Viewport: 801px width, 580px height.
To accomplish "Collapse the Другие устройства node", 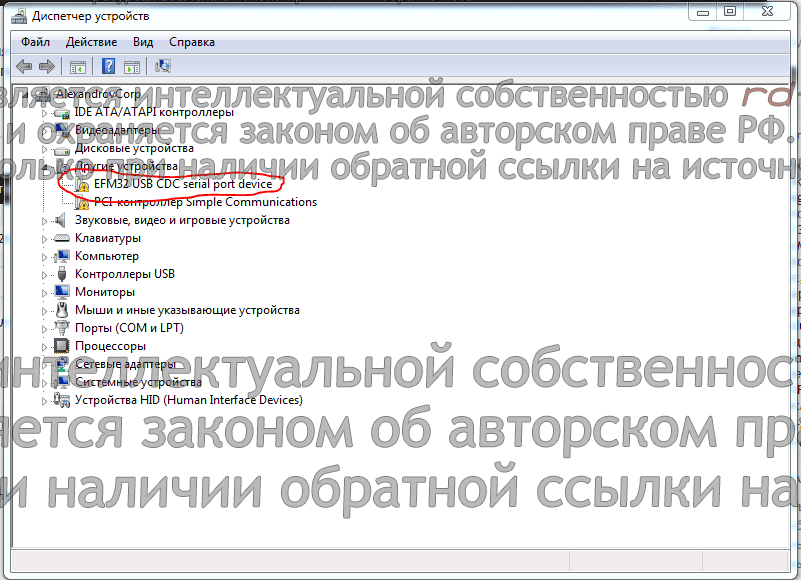I will tap(45, 166).
